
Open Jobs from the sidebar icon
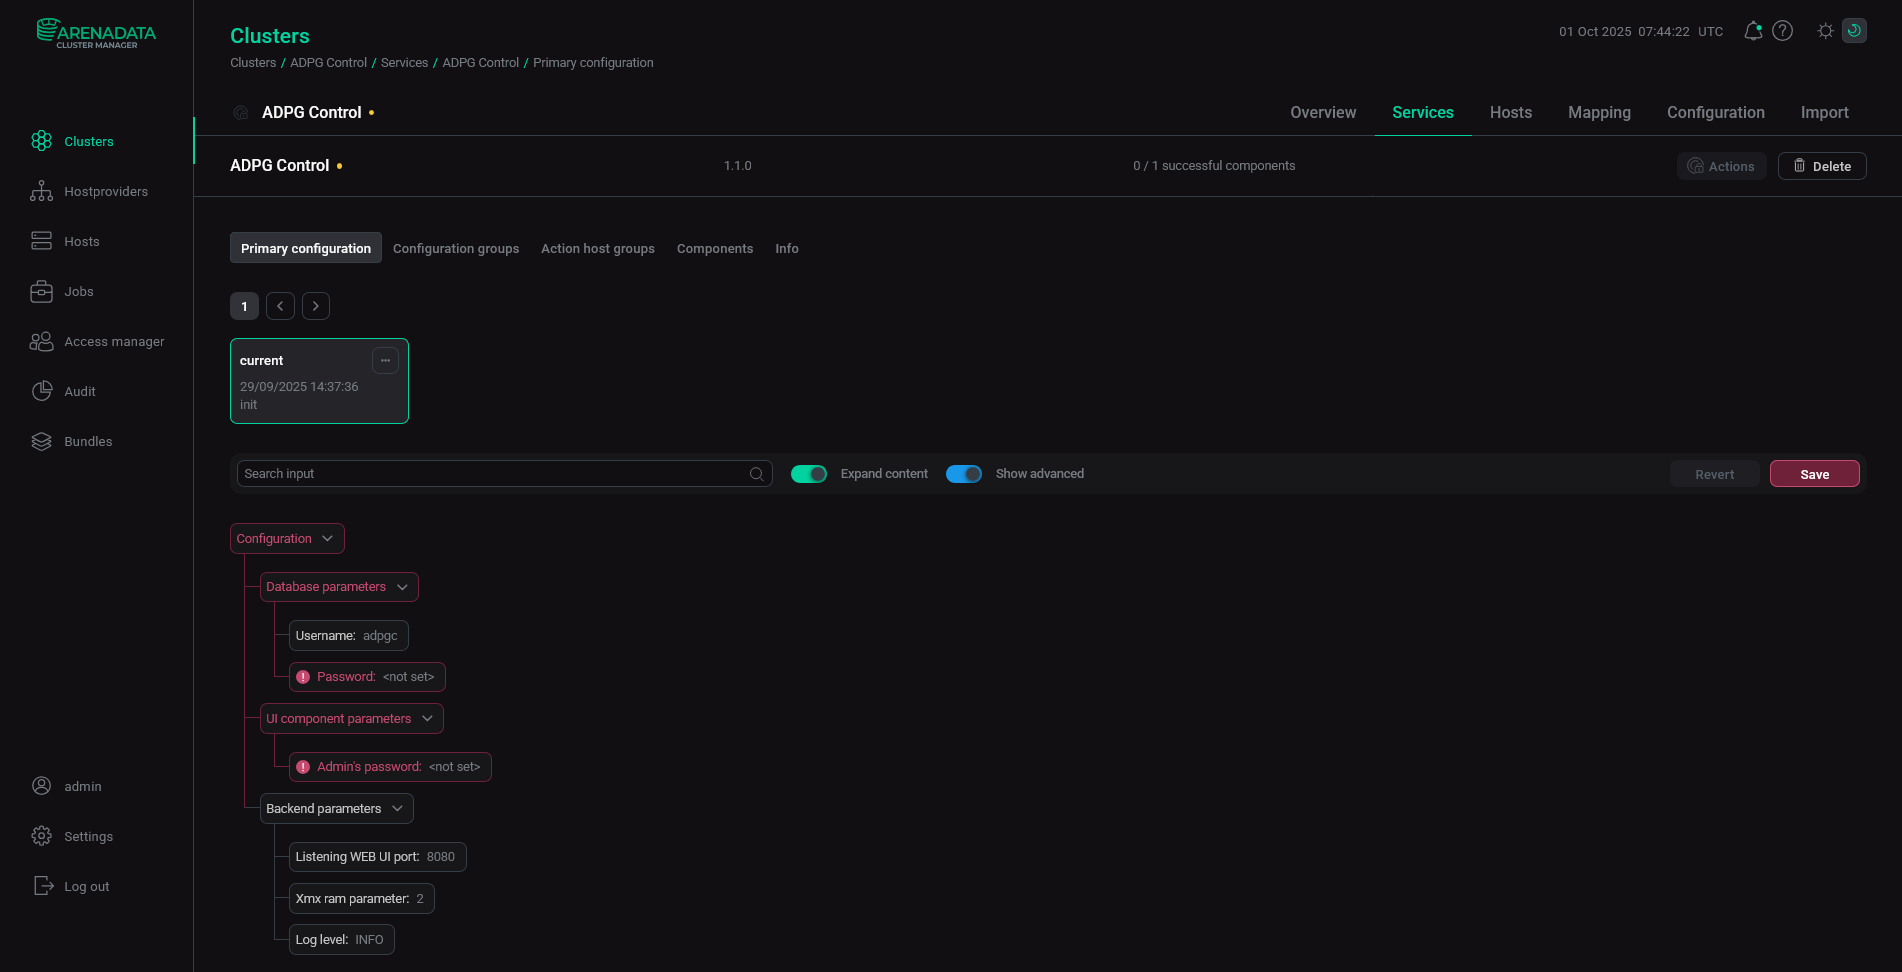[x=41, y=291]
